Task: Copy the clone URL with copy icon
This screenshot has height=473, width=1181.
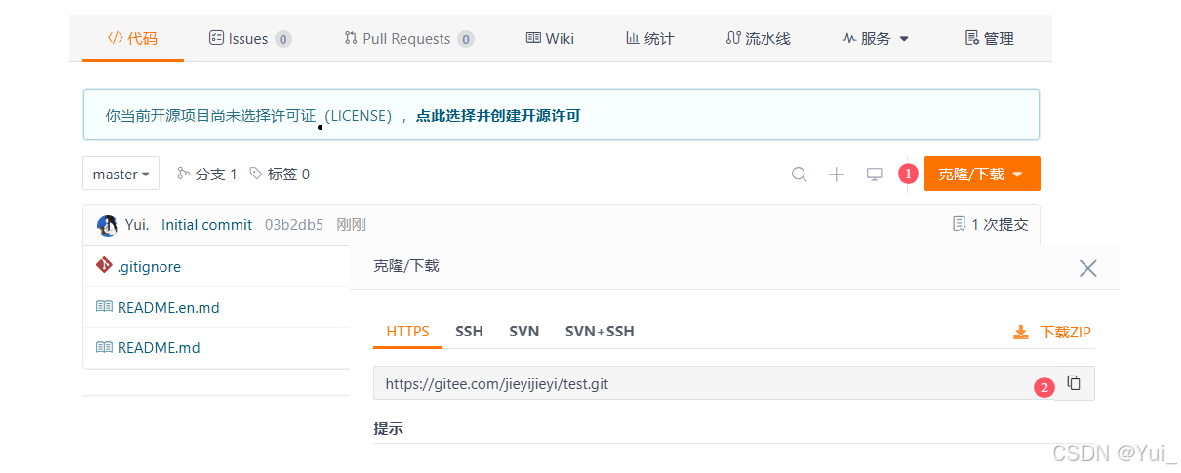Action: [x=1075, y=383]
